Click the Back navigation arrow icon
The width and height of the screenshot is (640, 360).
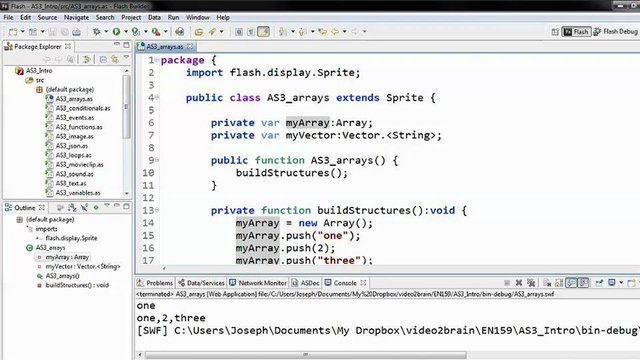coord(335,31)
